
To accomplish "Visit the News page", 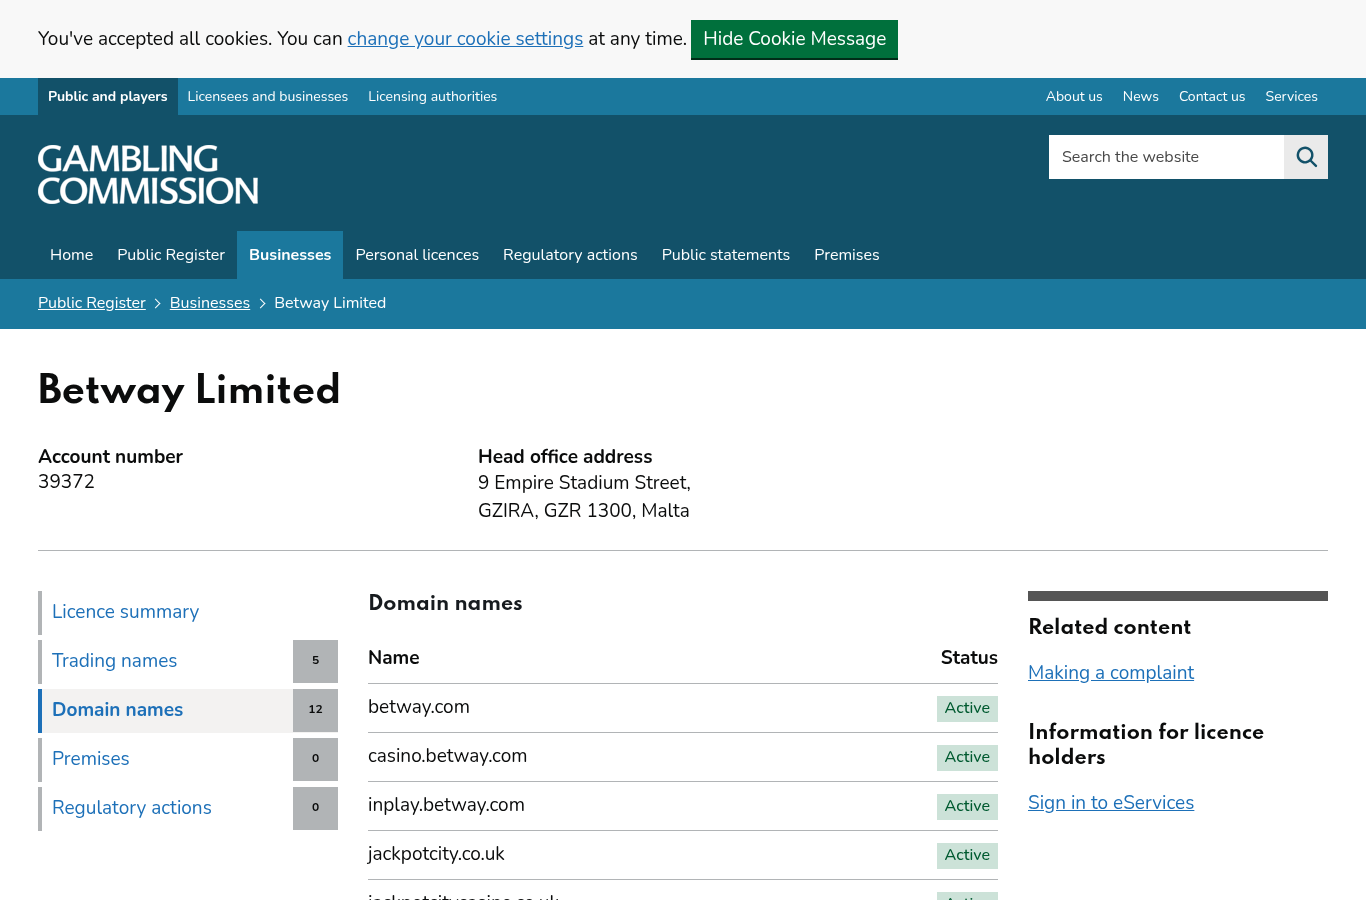I will click(1140, 97).
